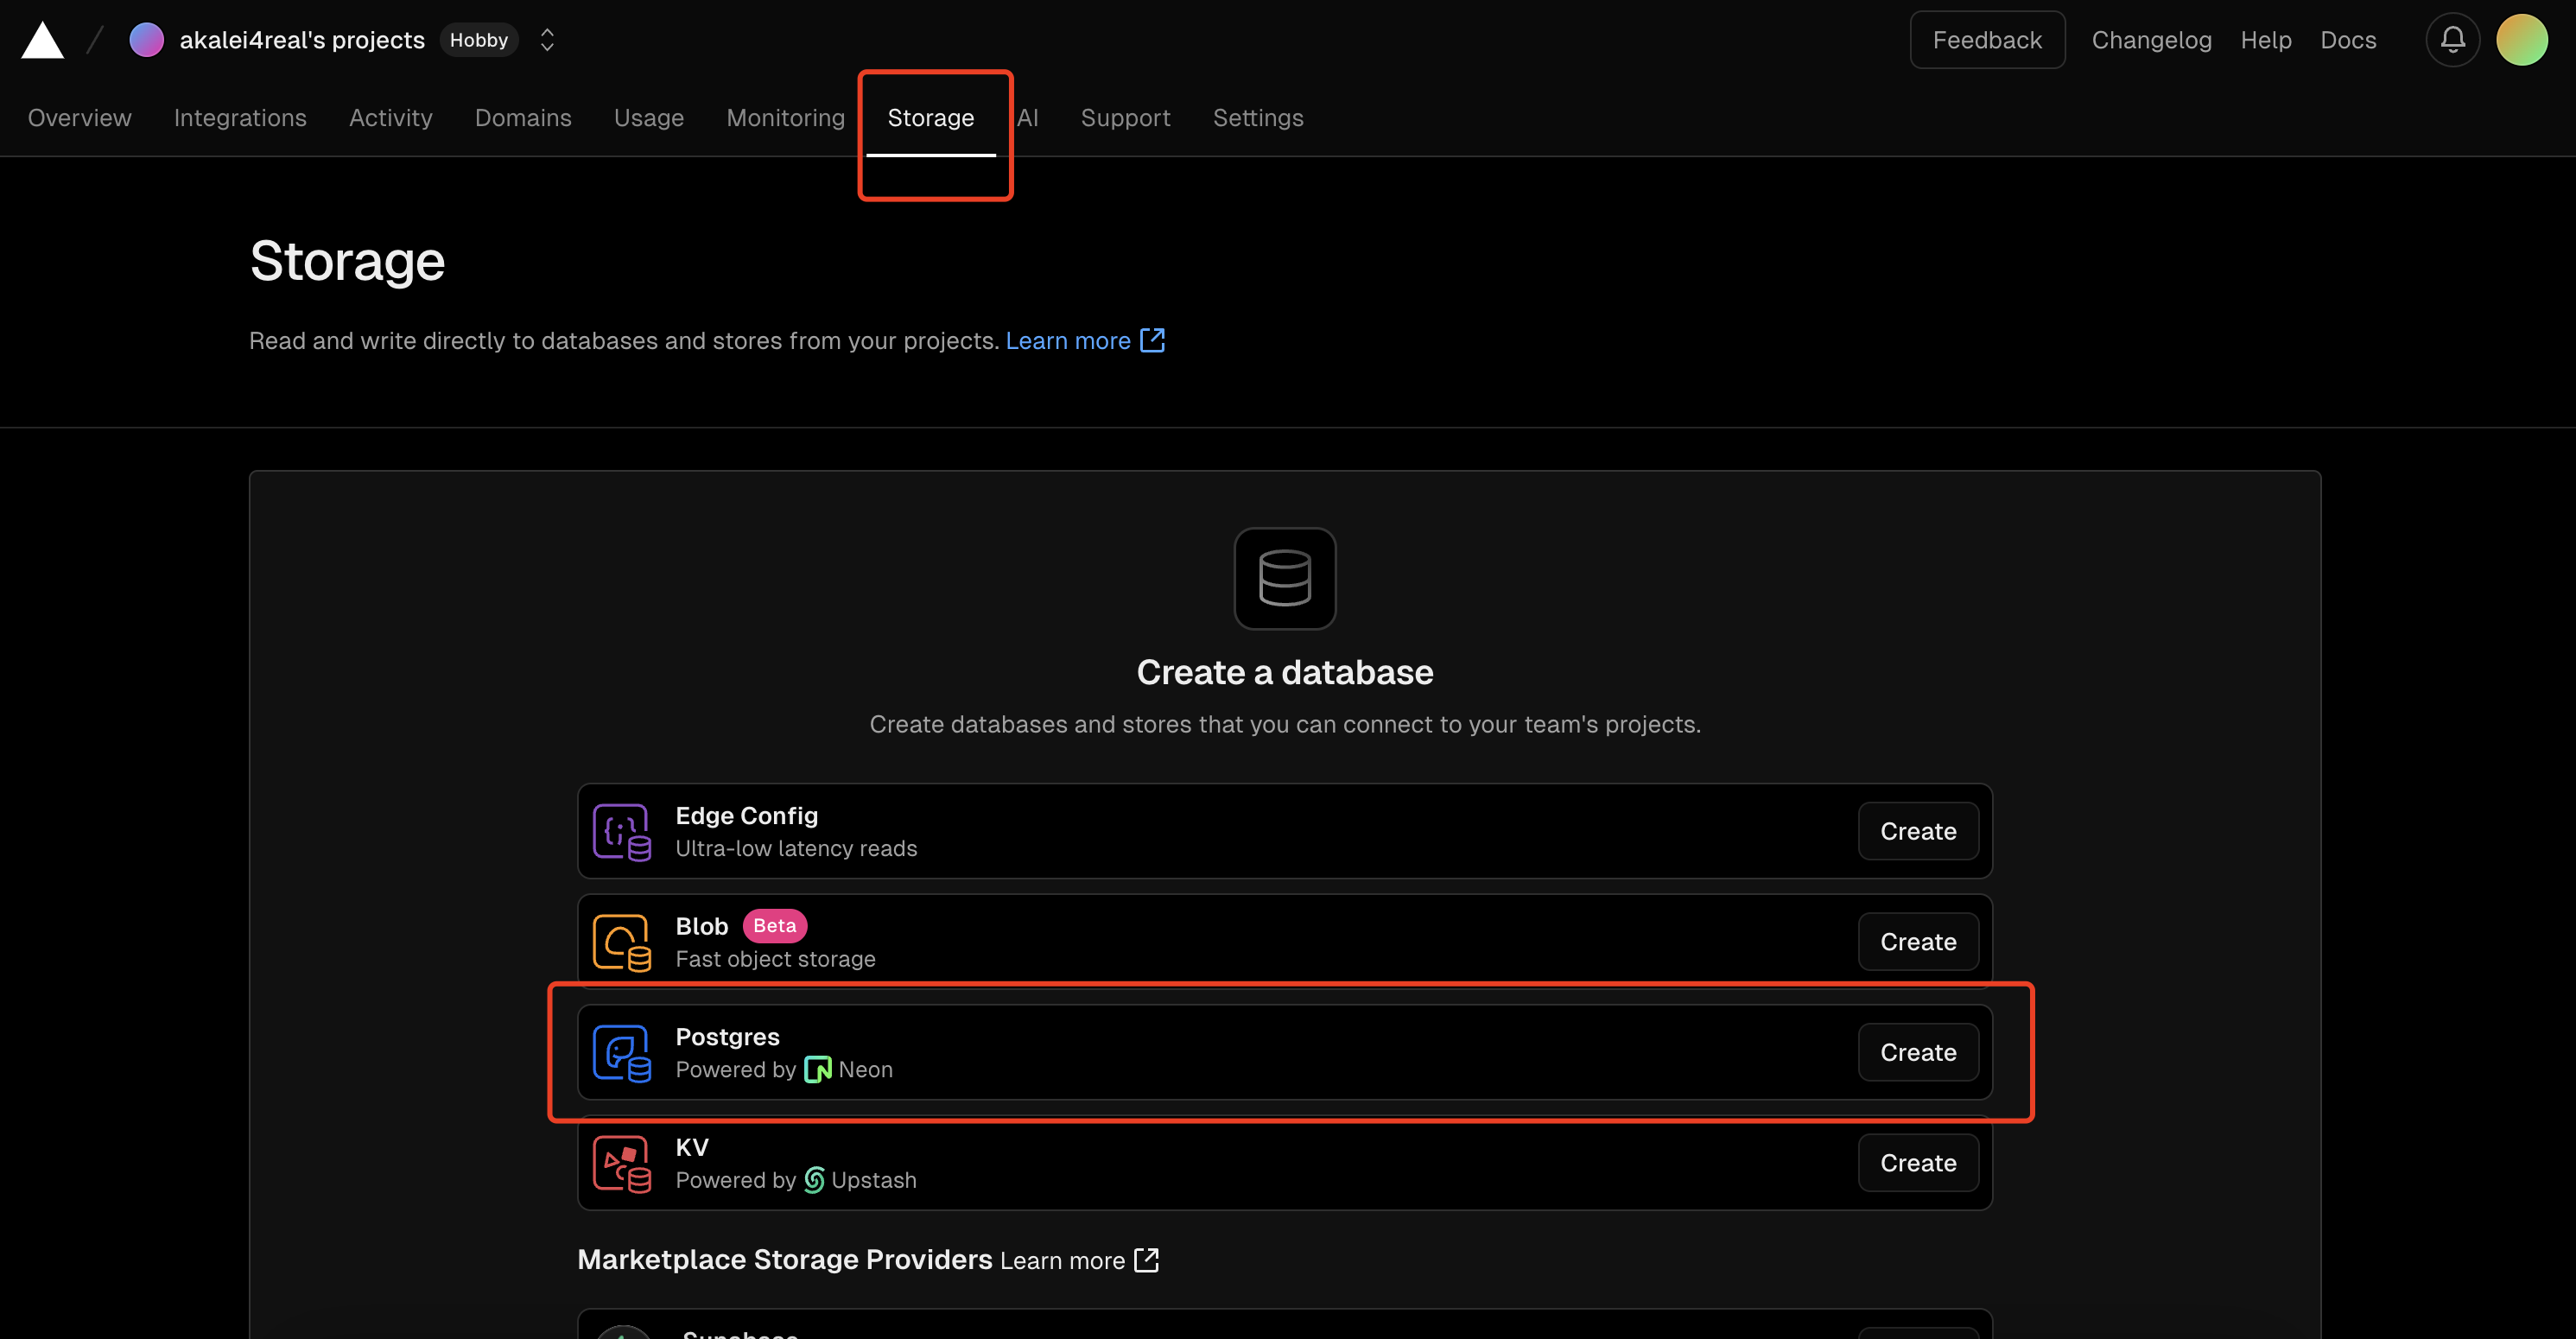This screenshot has width=2576, height=1339.
Task: Click the Hobby plan badge
Action: click(x=479, y=40)
